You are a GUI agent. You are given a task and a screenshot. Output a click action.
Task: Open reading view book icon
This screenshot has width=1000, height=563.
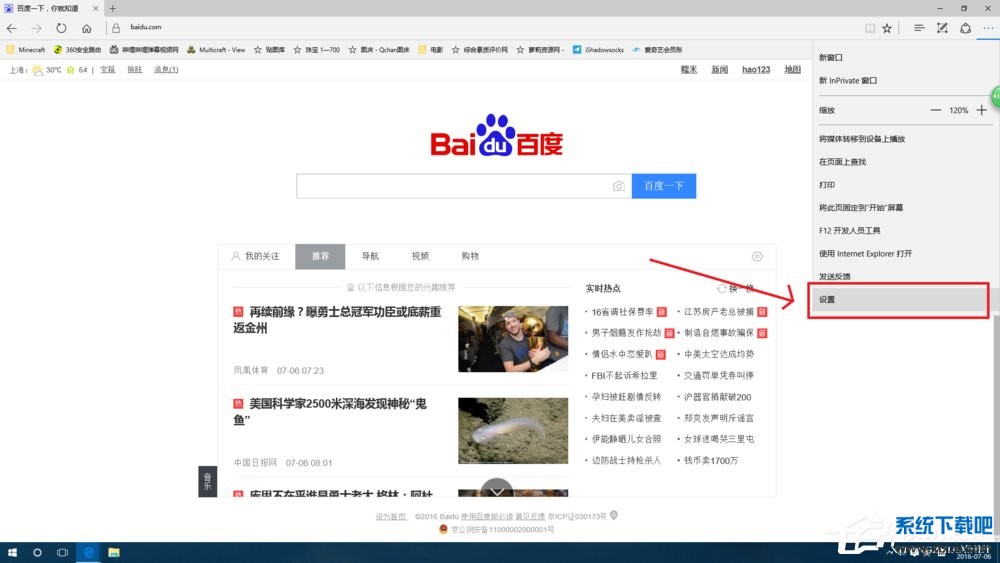869,28
